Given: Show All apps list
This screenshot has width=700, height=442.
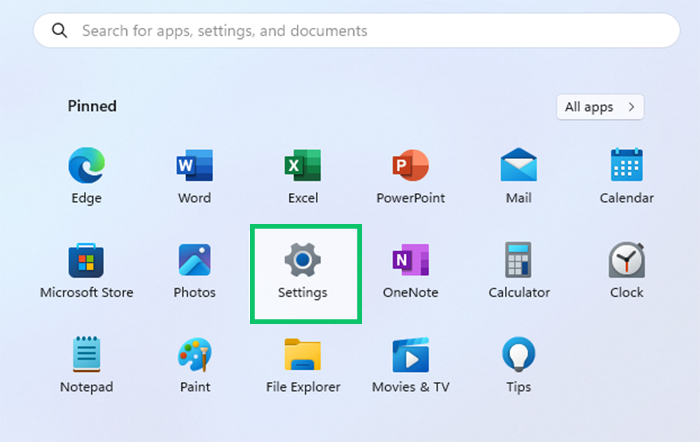Looking at the screenshot, I should pos(600,107).
